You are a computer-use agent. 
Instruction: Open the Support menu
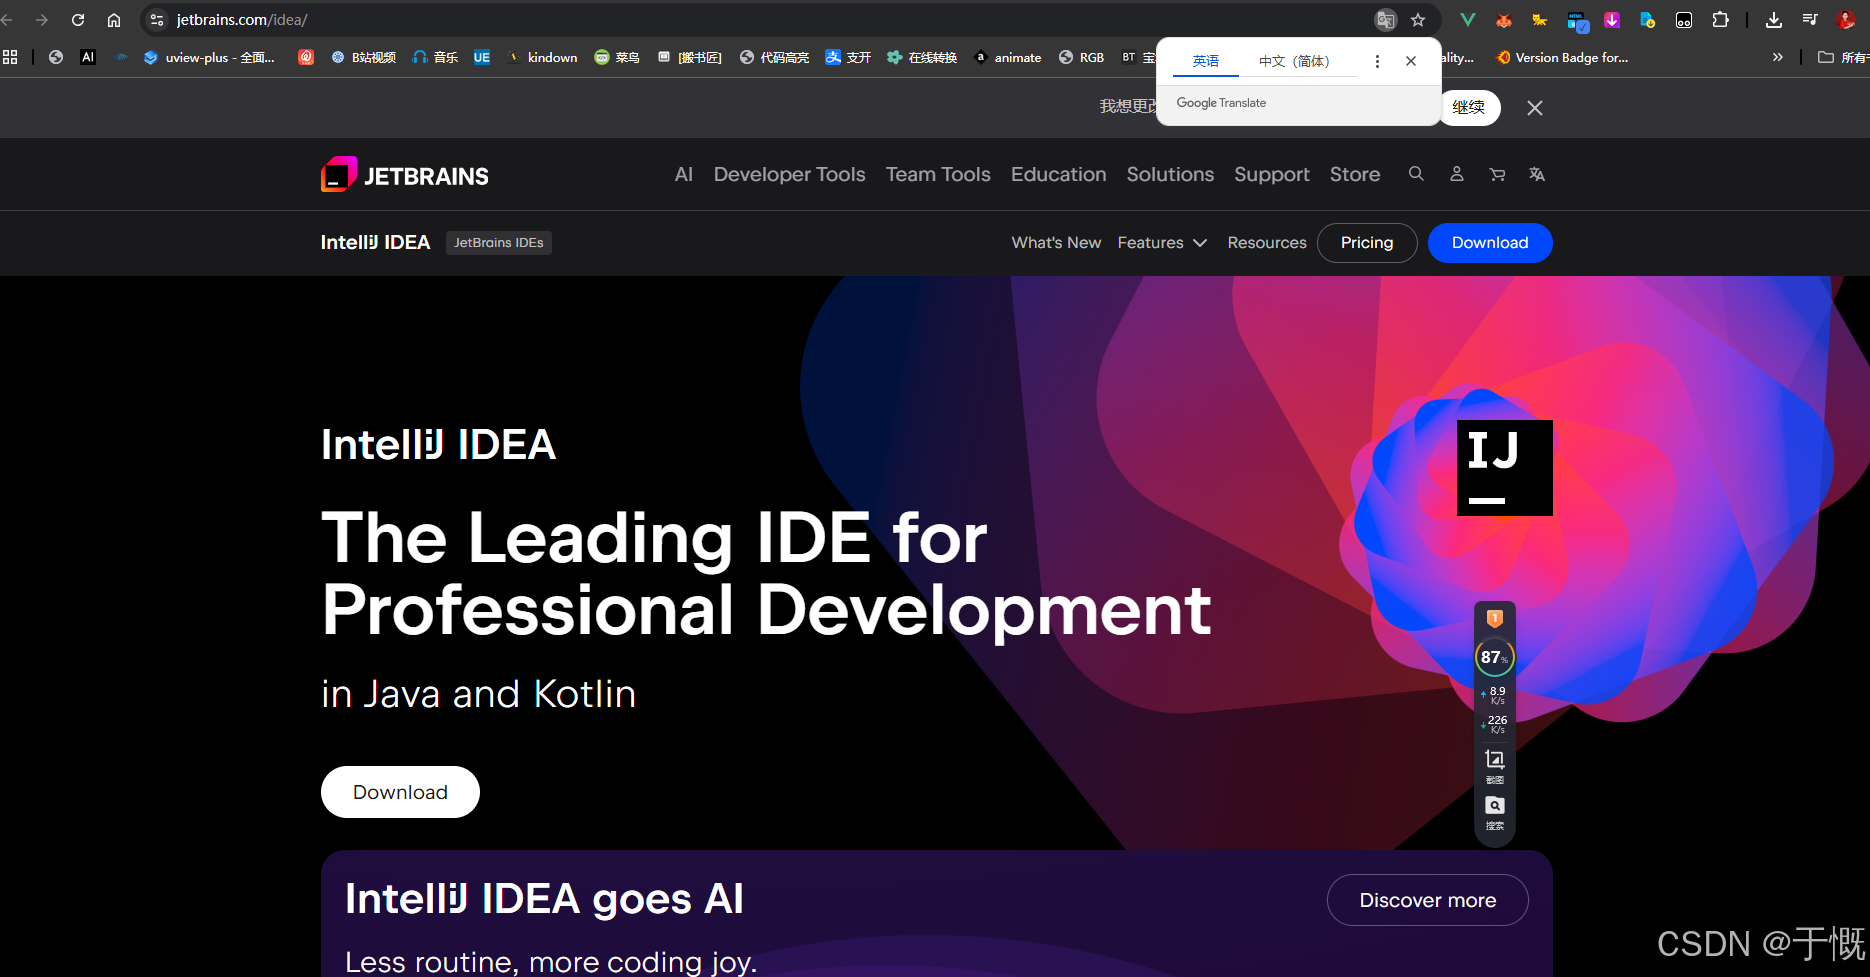[x=1272, y=174]
